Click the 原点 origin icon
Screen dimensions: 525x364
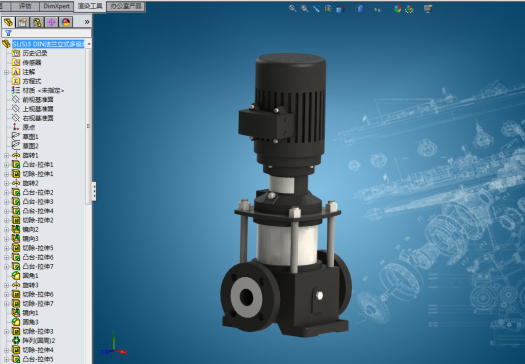[x=16, y=127]
